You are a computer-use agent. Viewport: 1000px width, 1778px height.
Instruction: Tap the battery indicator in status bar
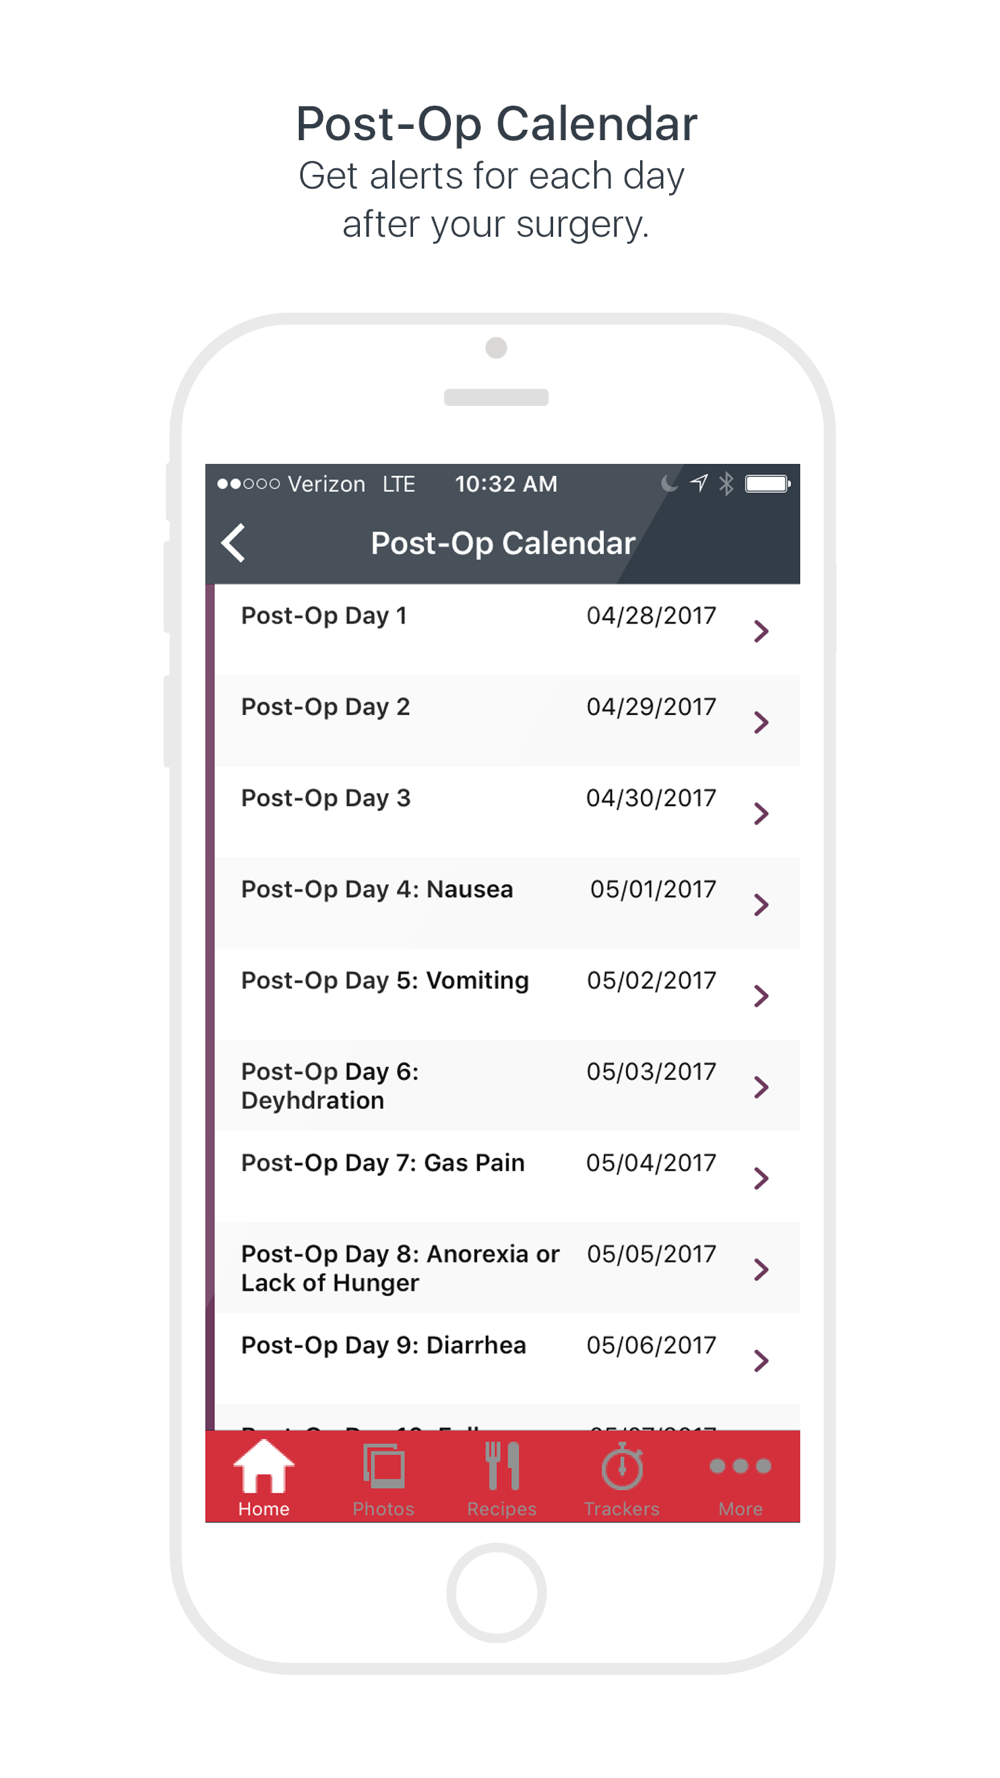768,484
